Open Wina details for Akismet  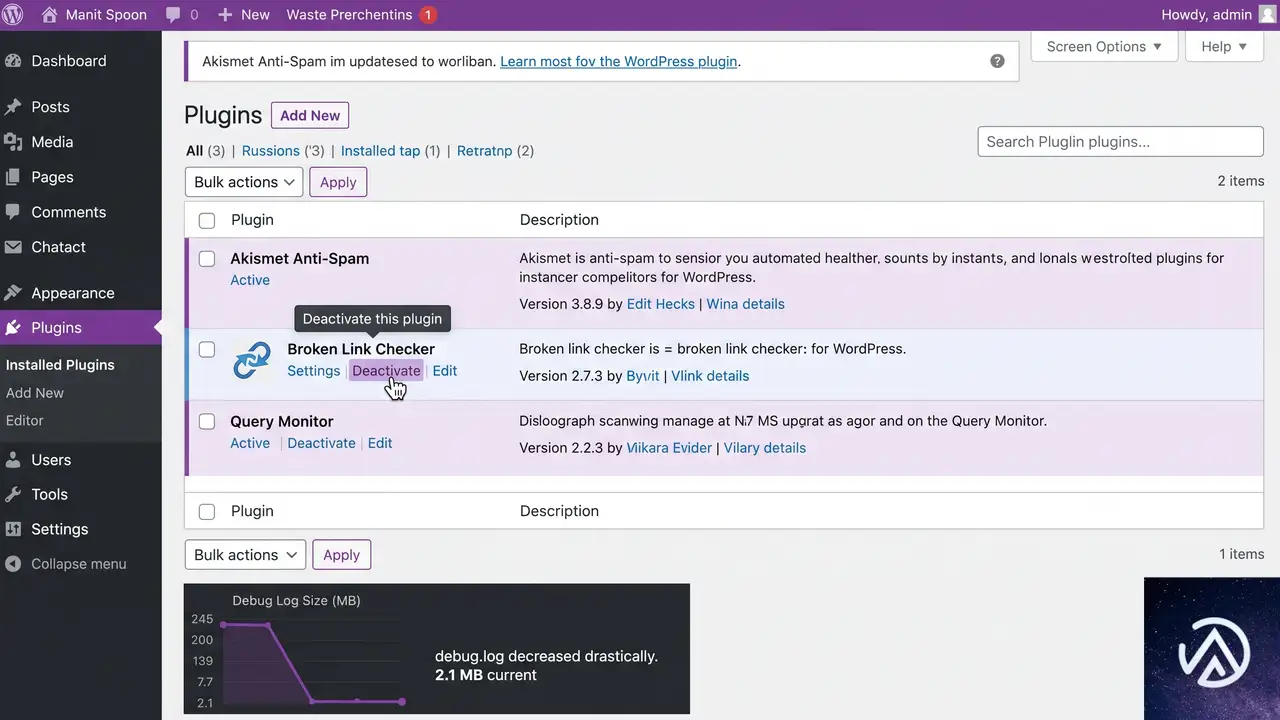point(746,304)
